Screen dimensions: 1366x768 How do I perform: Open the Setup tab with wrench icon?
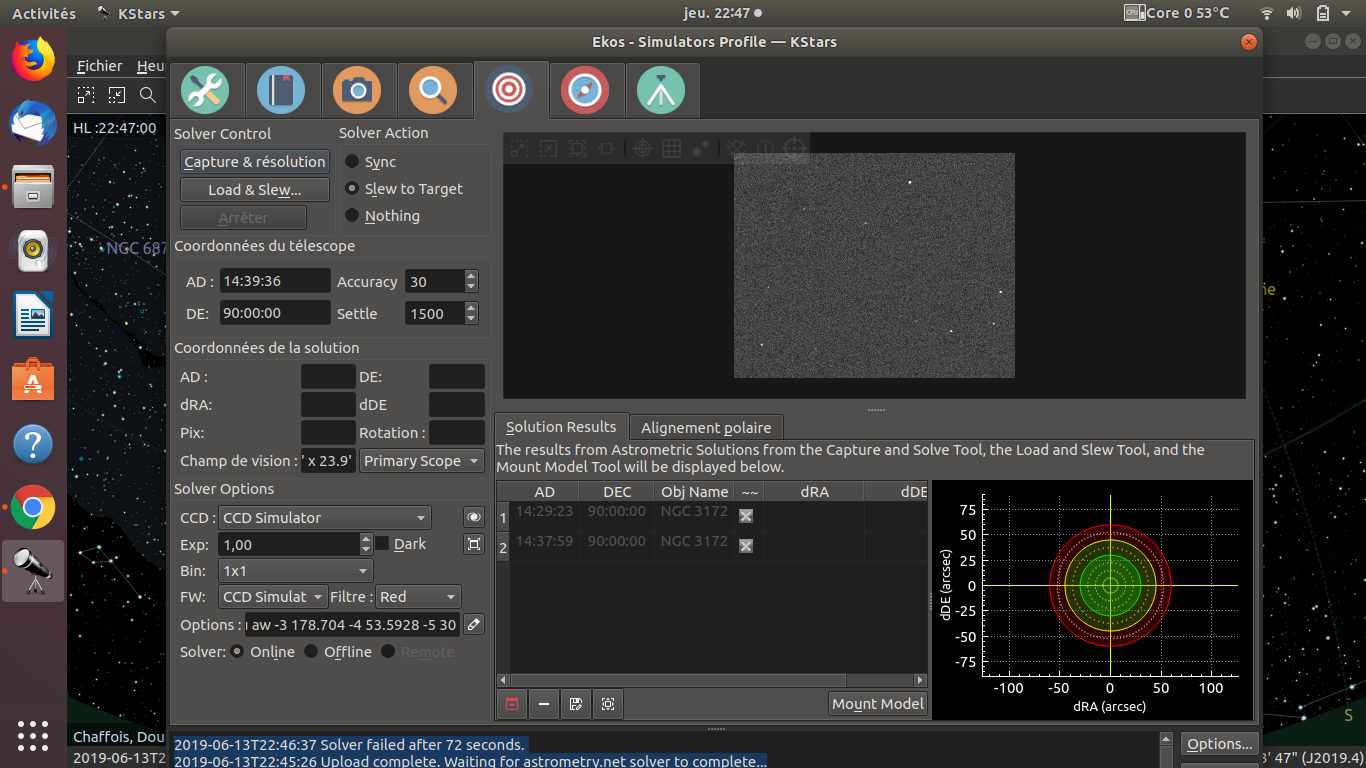pos(205,91)
